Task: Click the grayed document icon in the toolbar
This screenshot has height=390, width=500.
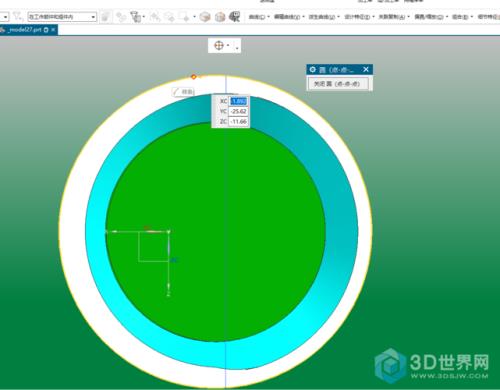Action: 105,16
